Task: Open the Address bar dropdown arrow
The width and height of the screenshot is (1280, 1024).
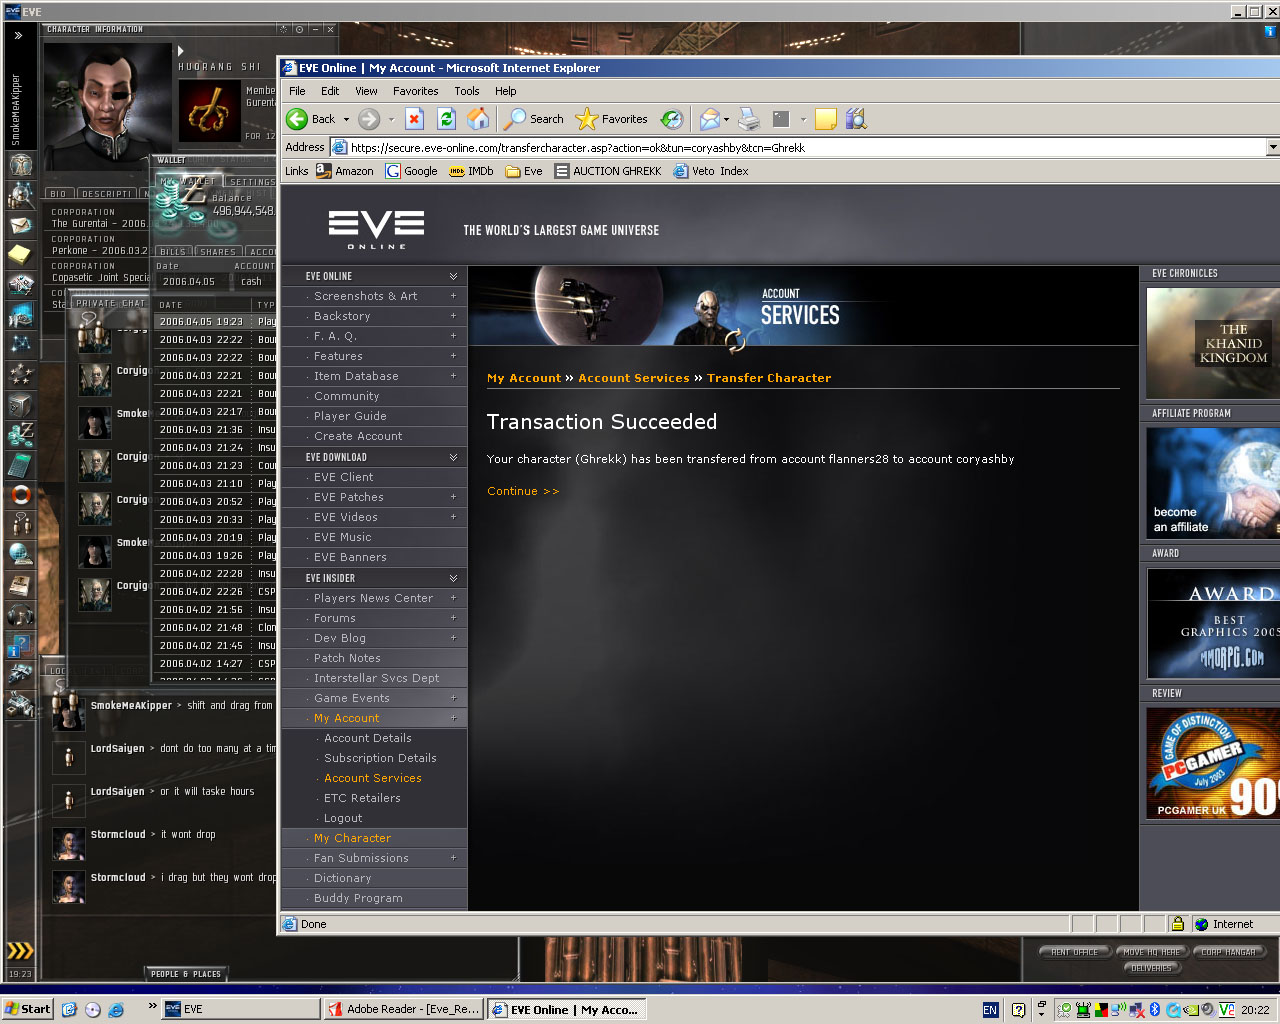Action: 1272,147
